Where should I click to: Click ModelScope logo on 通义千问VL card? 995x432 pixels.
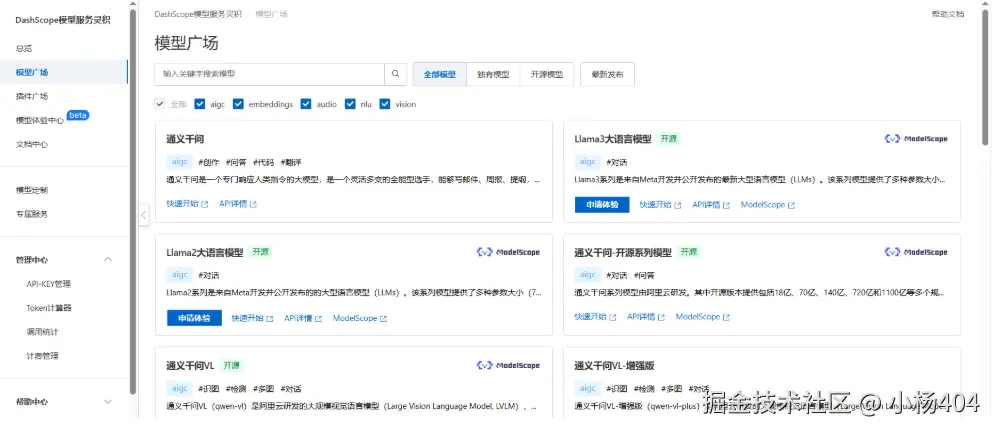pos(508,365)
